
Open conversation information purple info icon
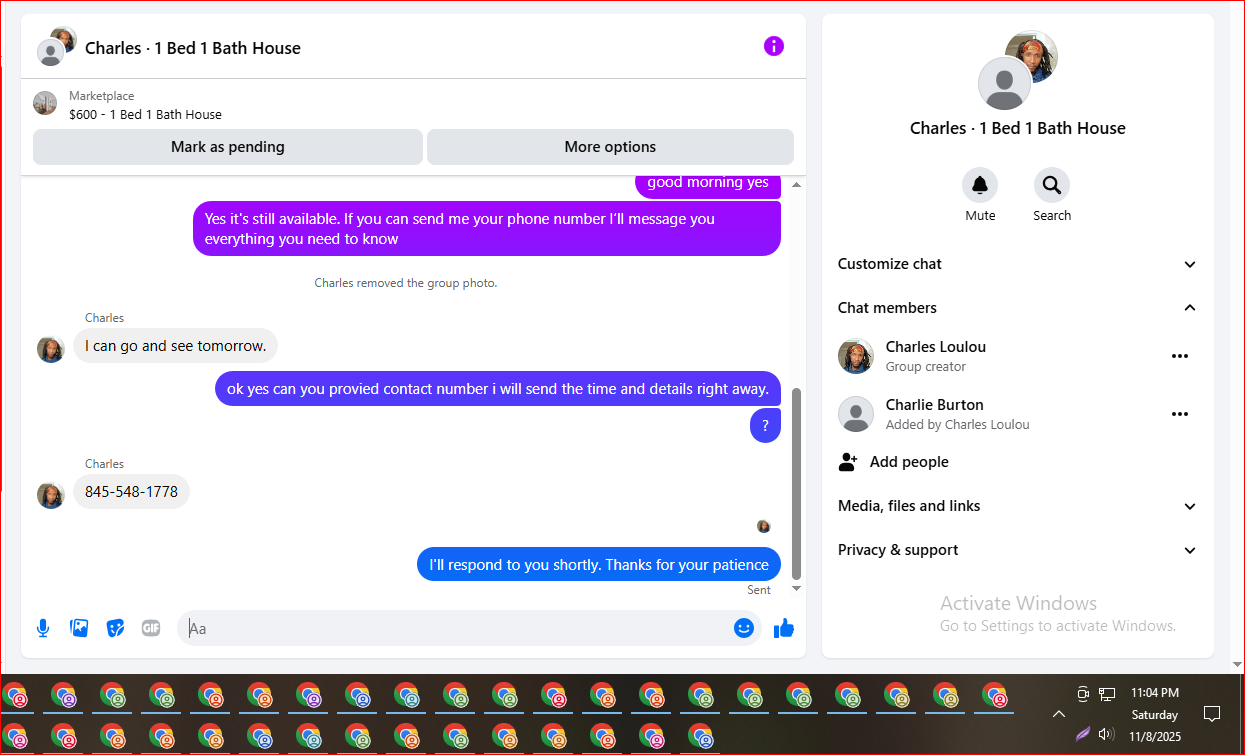point(774,46)
